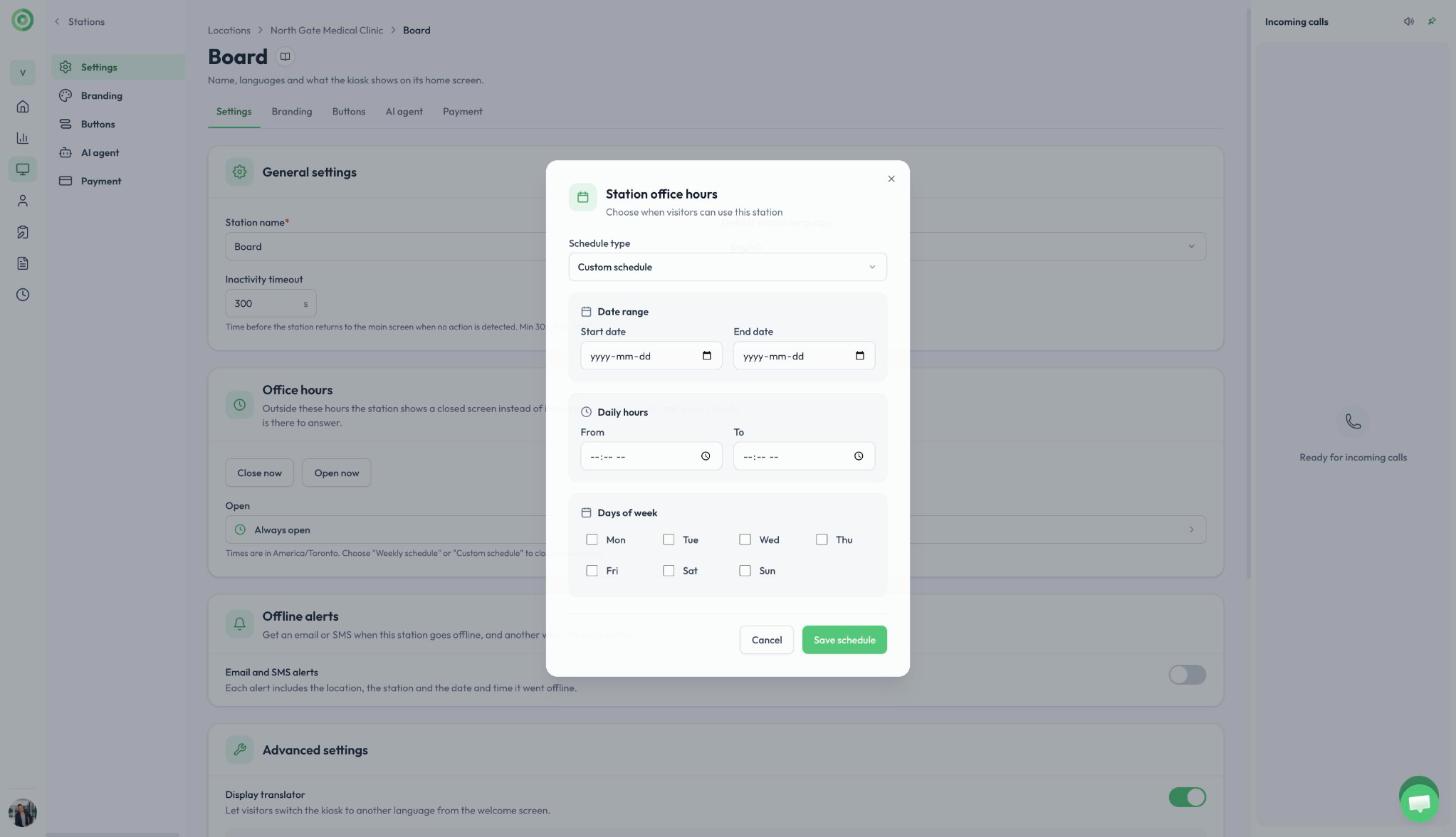Check the Tue checkbox
Viewport: 1456px width, 837px height.
coord(669,540)
